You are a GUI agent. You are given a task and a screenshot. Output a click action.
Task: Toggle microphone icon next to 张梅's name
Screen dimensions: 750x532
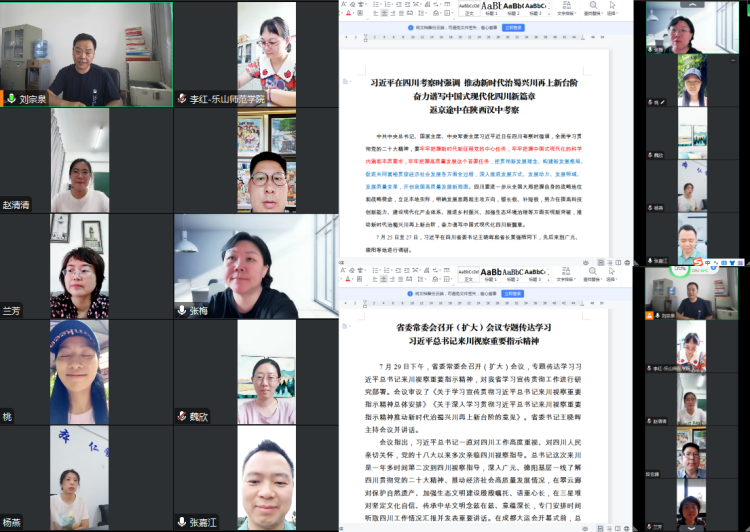coord(182,311)
